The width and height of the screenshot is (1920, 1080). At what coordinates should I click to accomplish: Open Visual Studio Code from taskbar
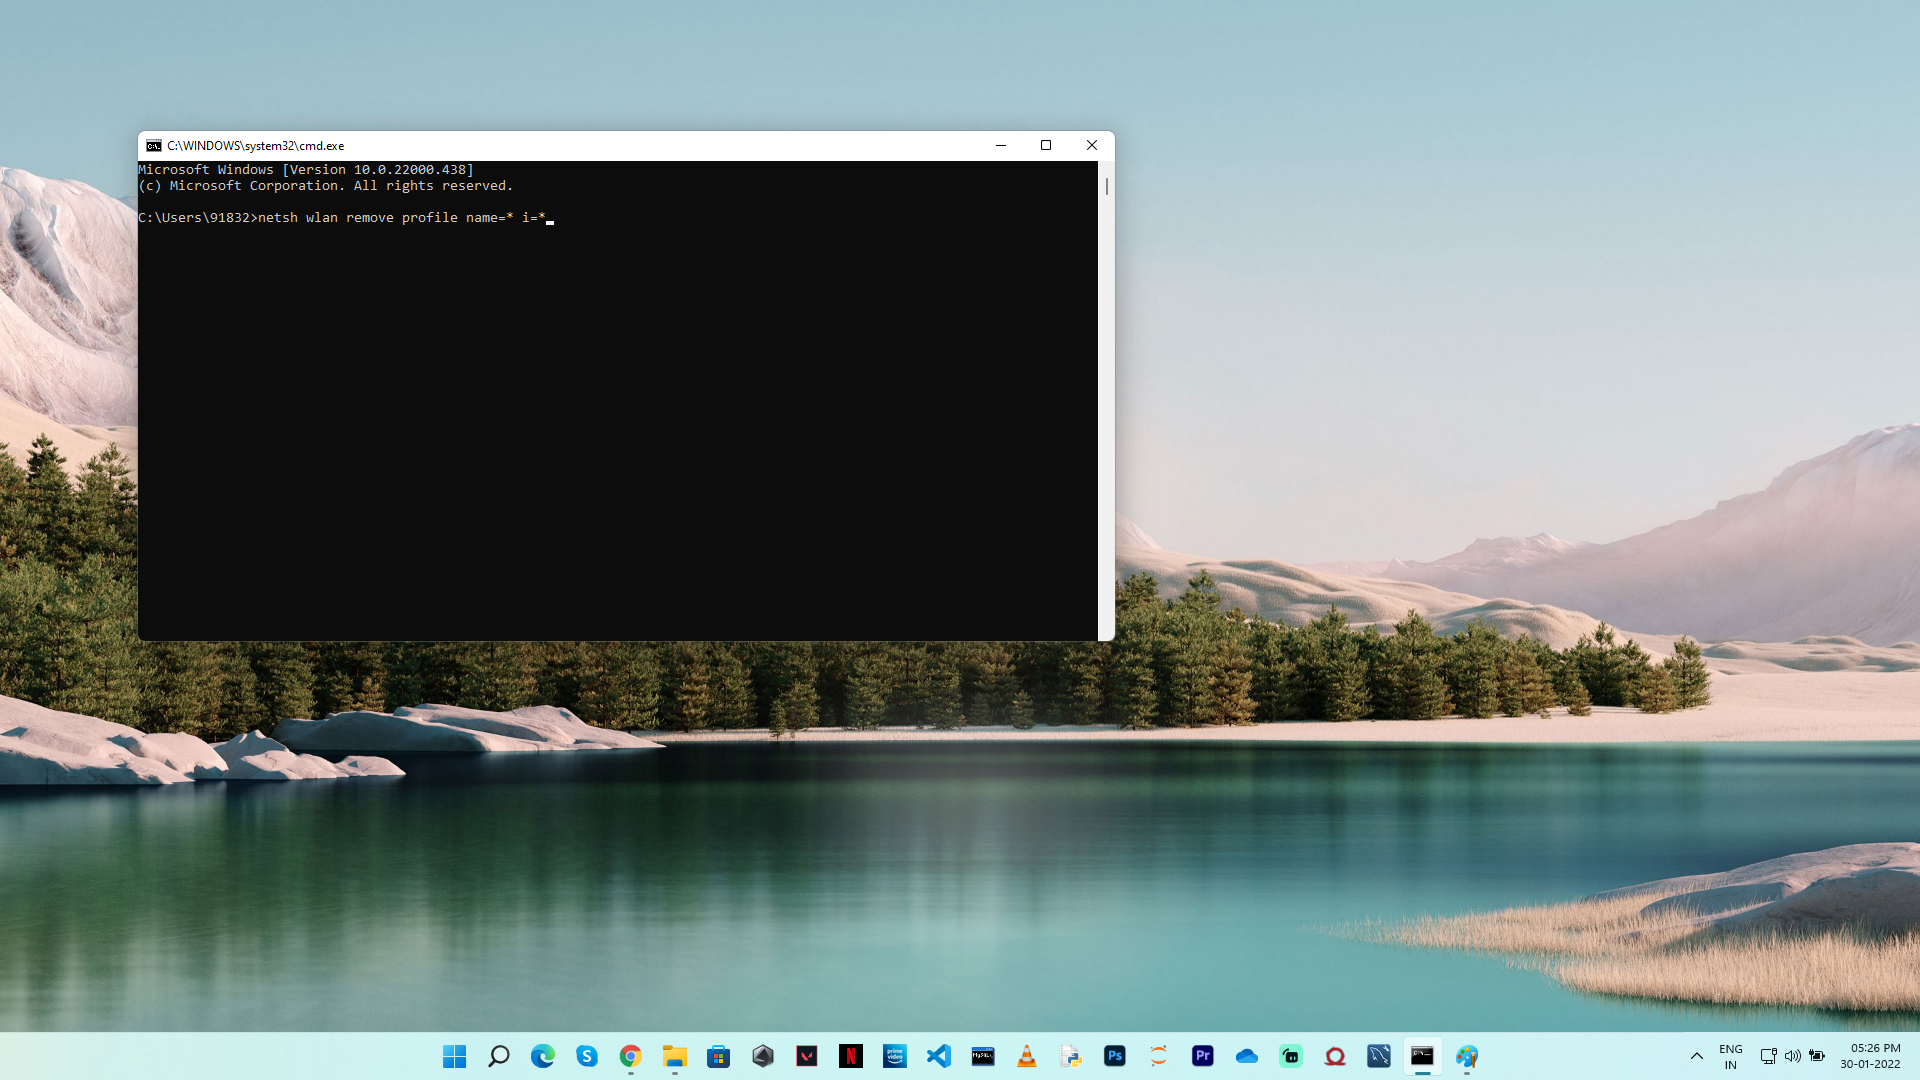click(938, 1056)
